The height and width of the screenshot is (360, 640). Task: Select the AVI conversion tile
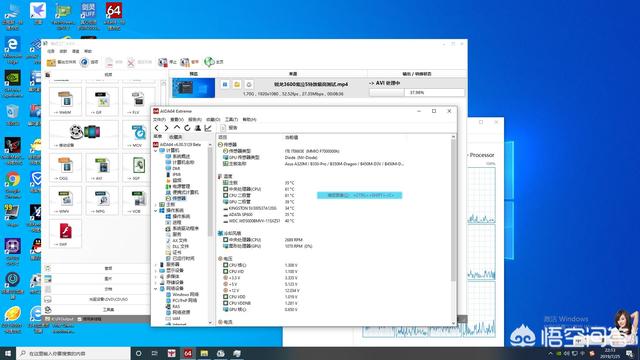[x=102, y=167]
